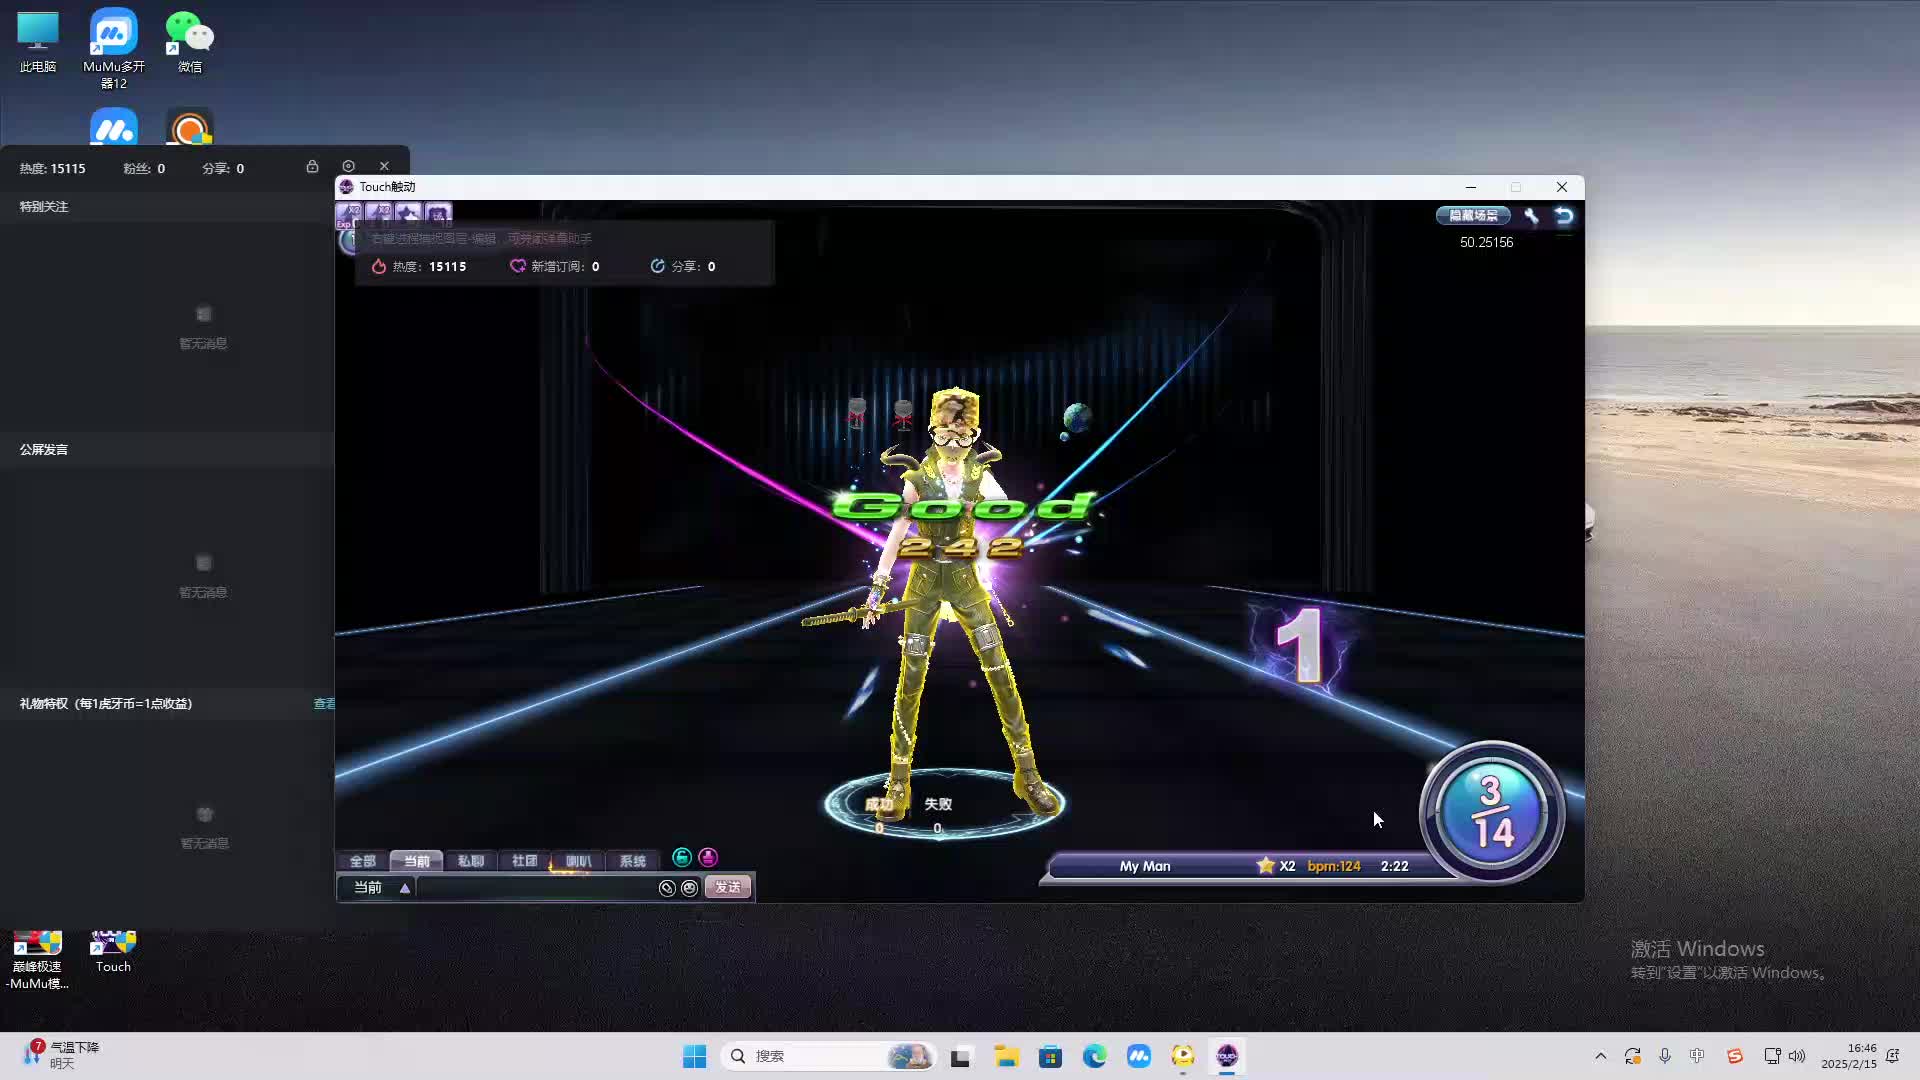This screenshot has width=1920, height=1080.
Task: Click the wrench settings icon in game
Action: (1531, 216)
